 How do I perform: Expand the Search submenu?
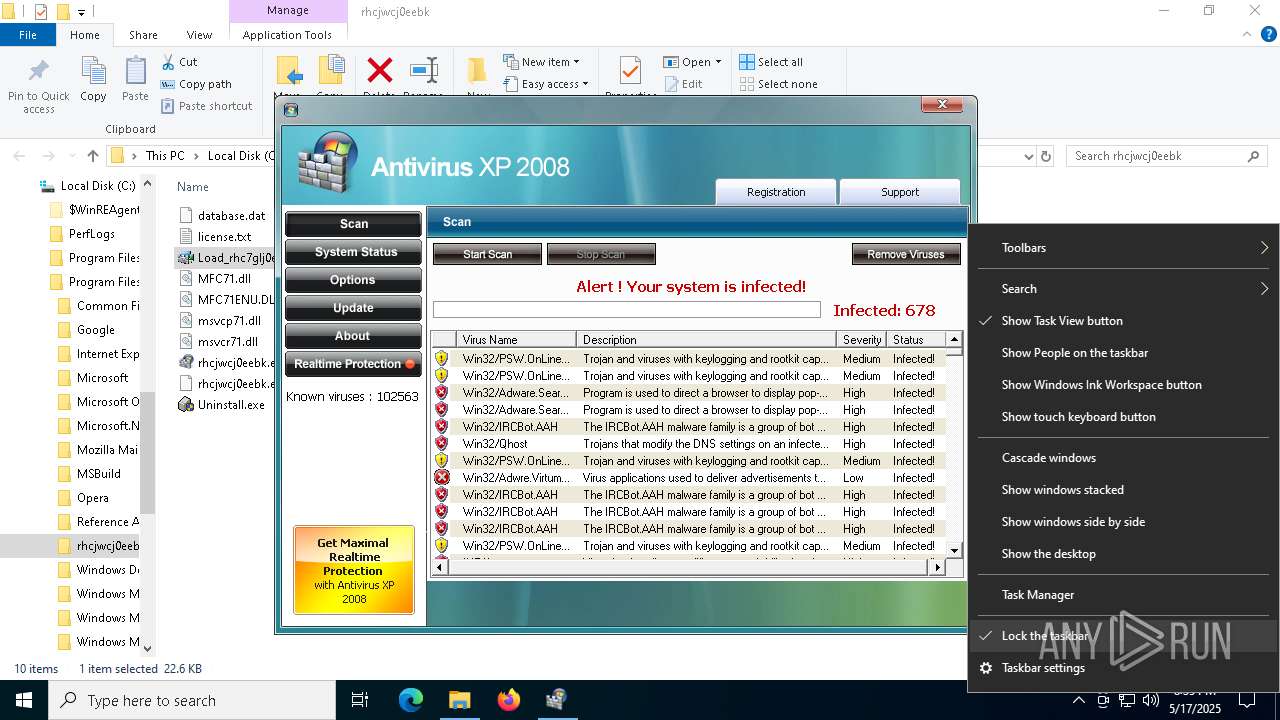(x=1122, y=289)
